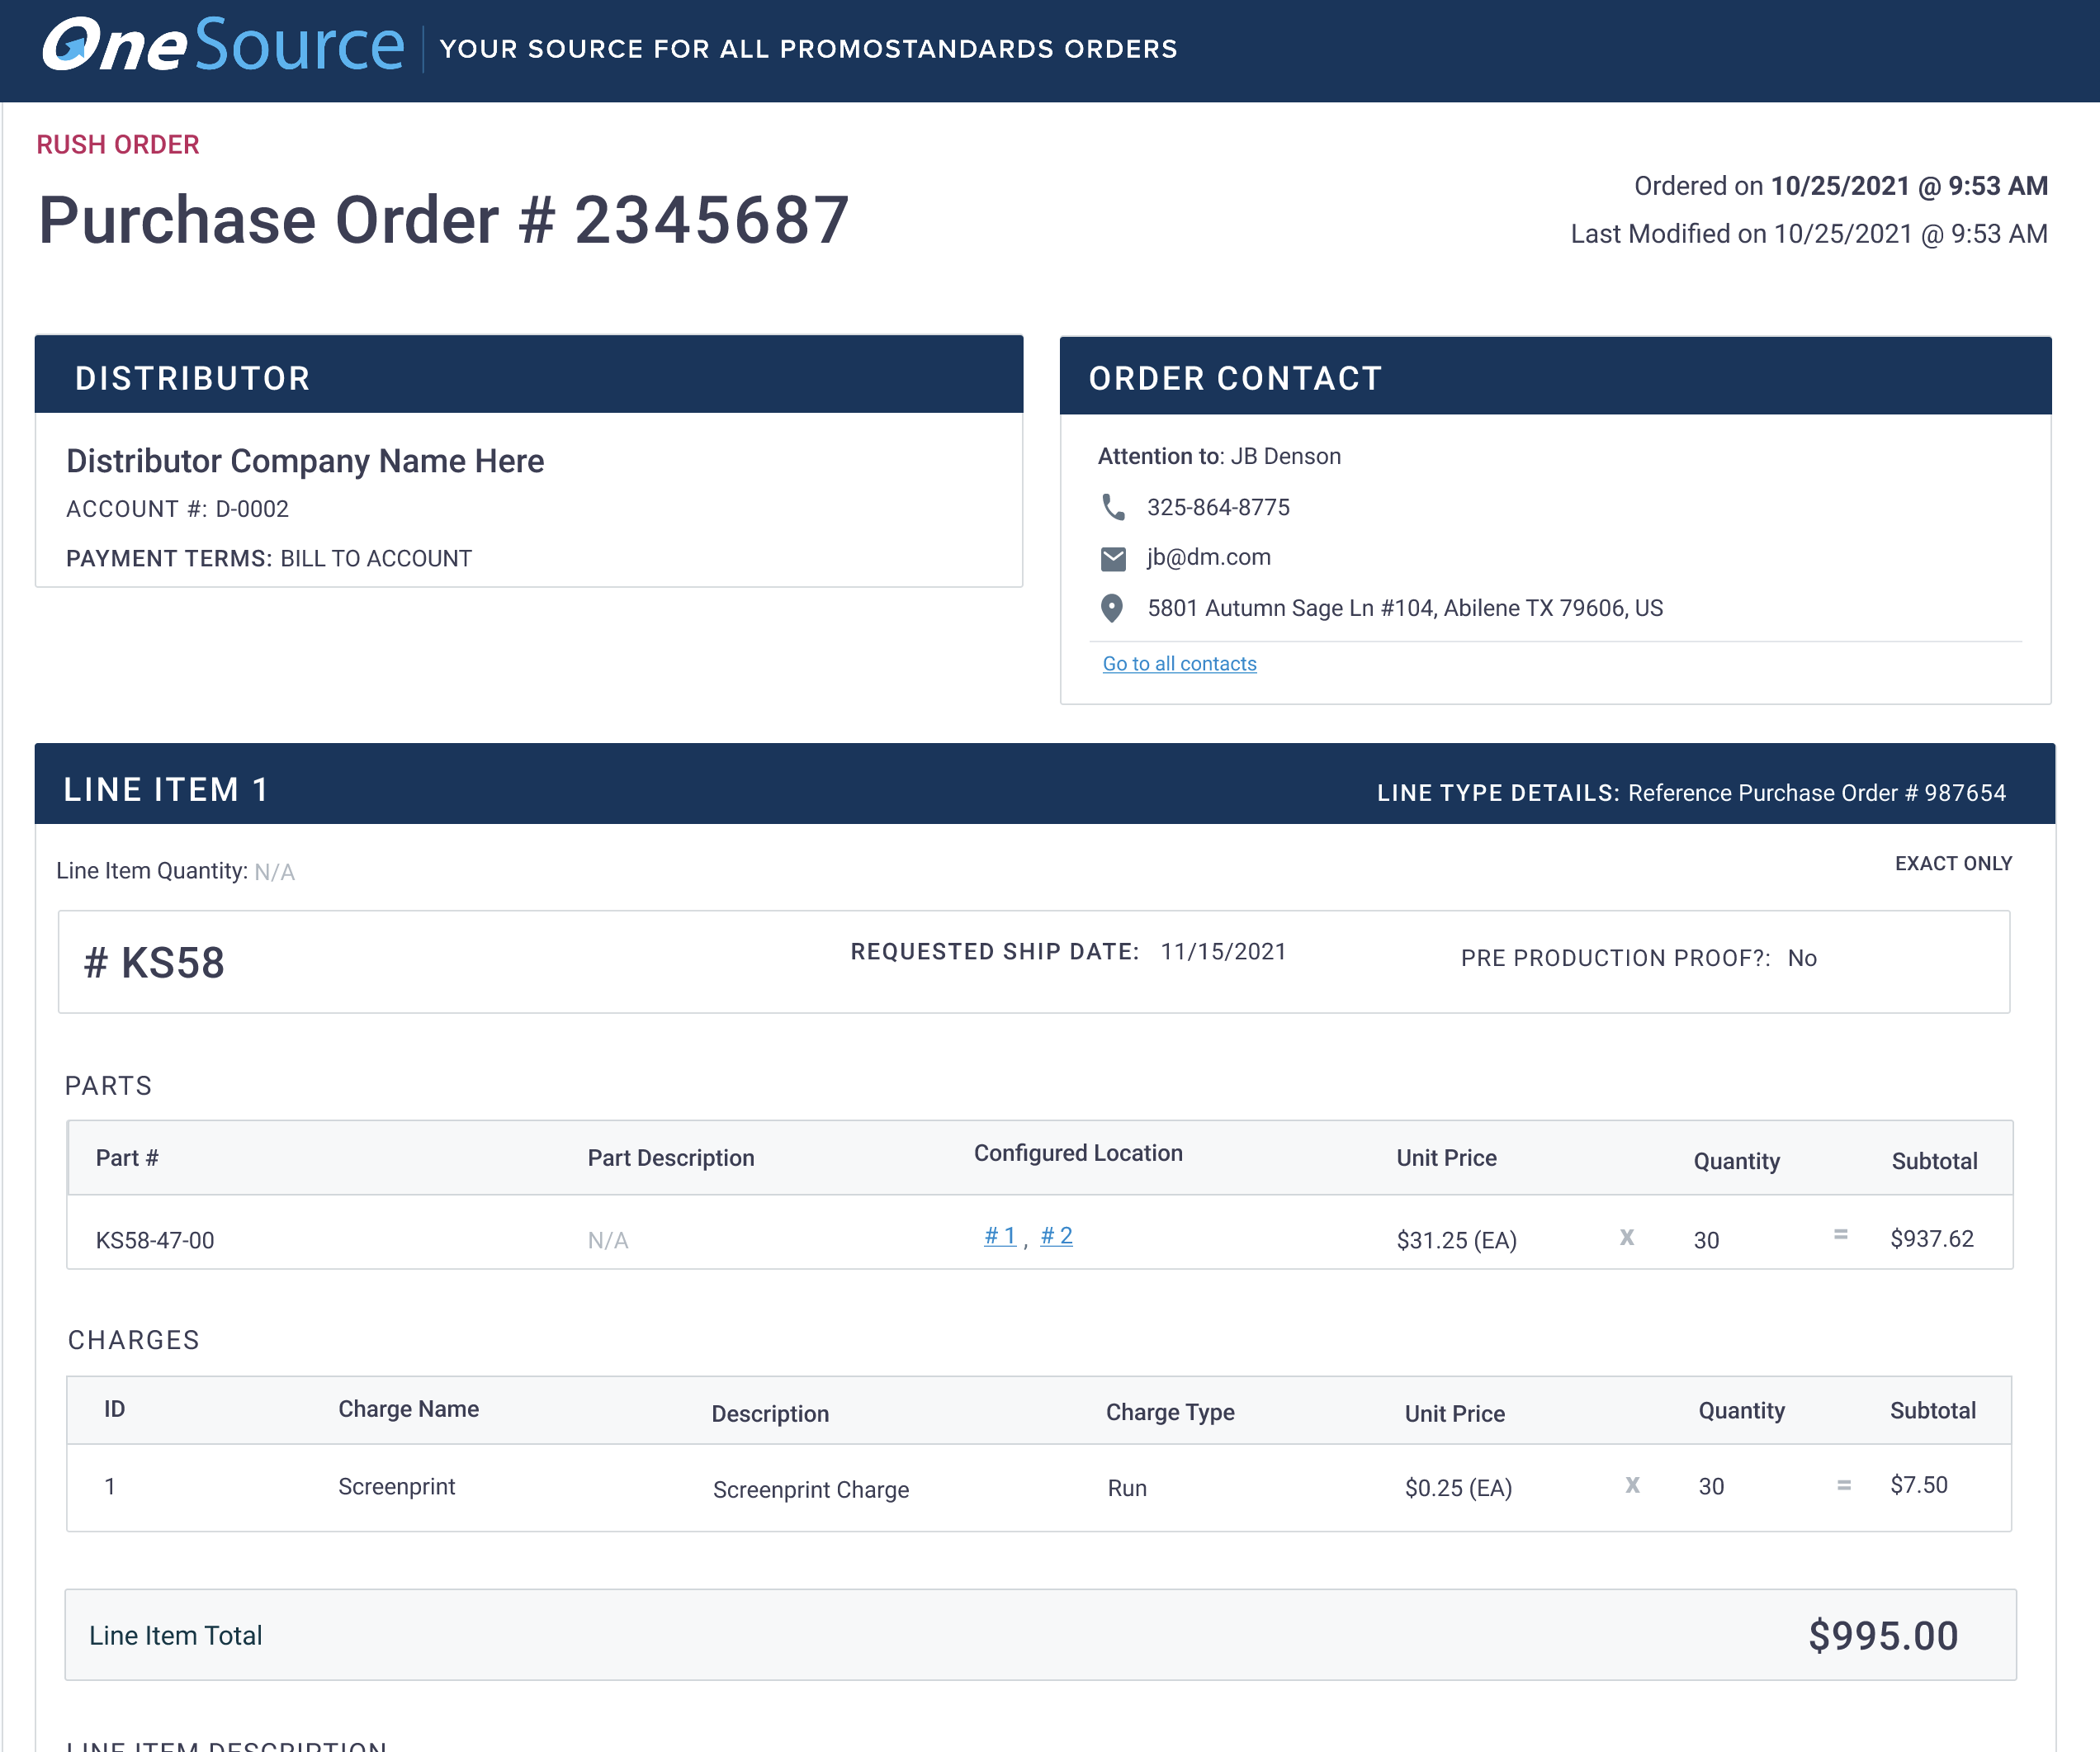The width and height of the screenshot is (2100, 1752).
Task: Click the map pin location icon
Action: coord(1111,608)
